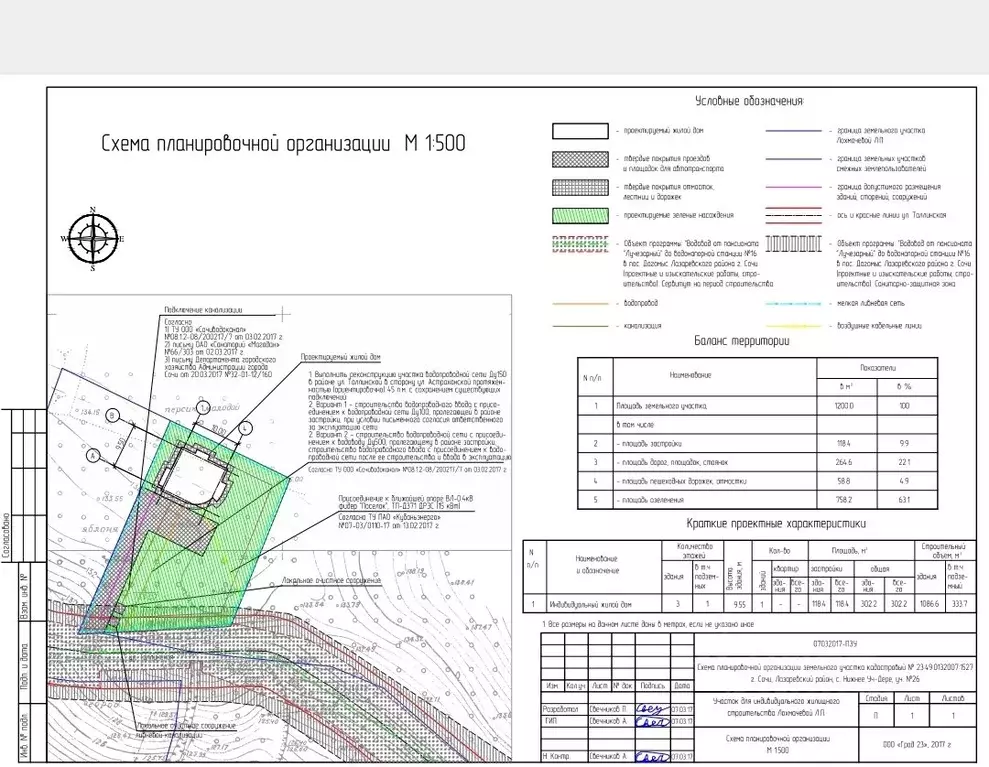
Task: Click the 'Стадия' title block header
Action: pos(876,698)
